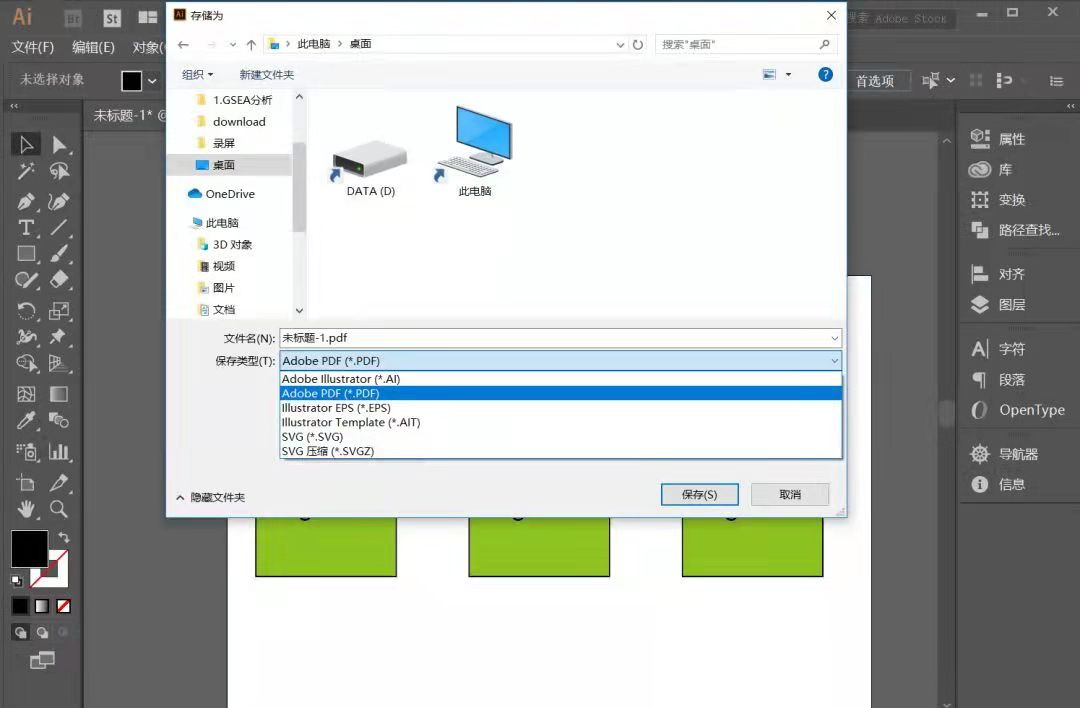Open the 文件(F) menu

click(32, 47)
